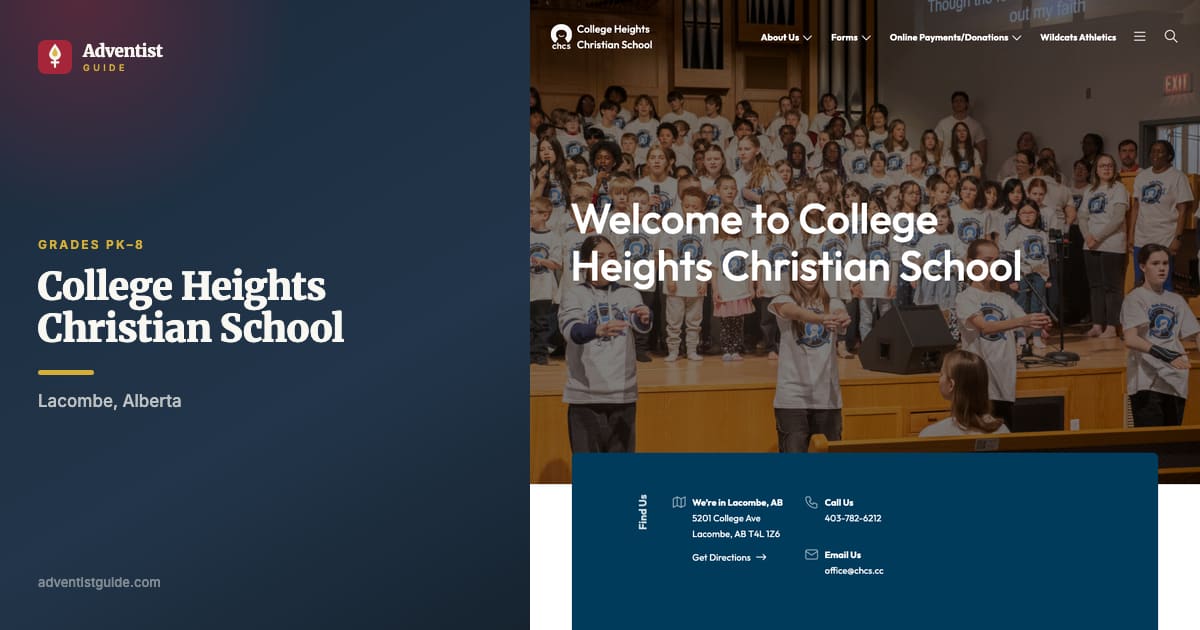This screenshot has width=1200, height=630.
Task: Click the phone icon beside Call Us
Action: [811, 502]
